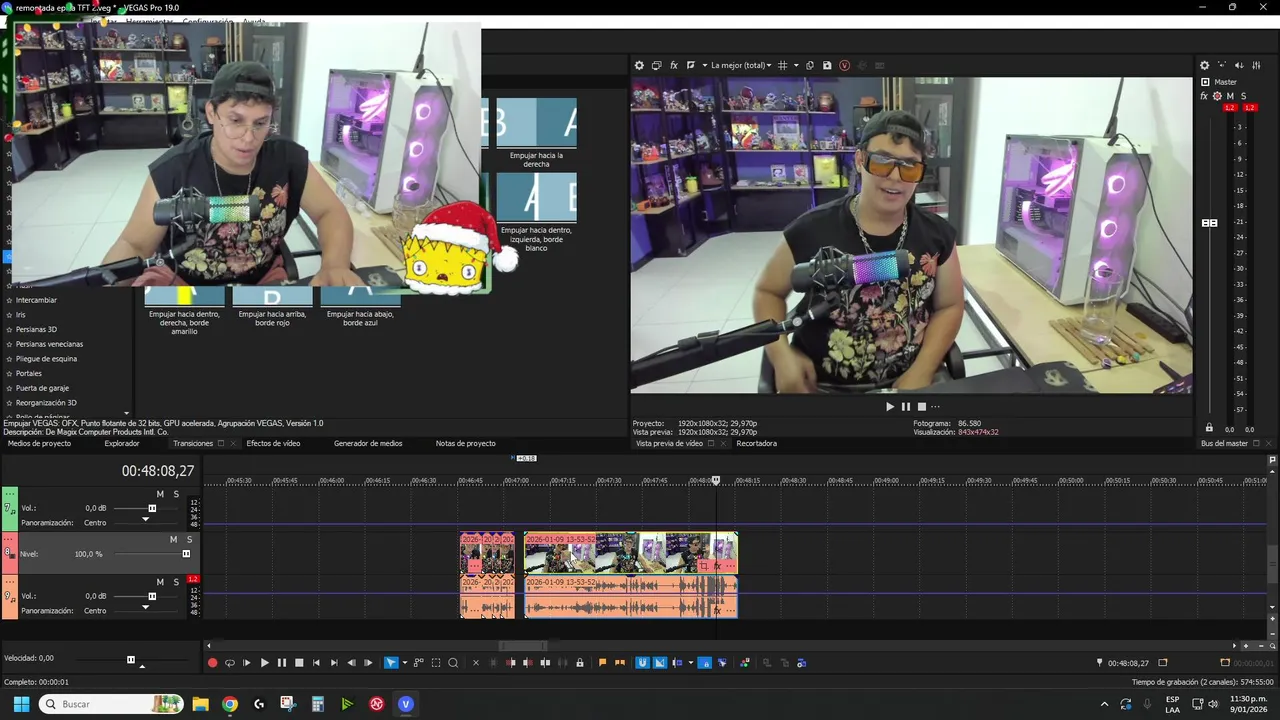Click the timeline Record button
Image resolution: width=1280 pixels, height=720 pixels.
212,662
